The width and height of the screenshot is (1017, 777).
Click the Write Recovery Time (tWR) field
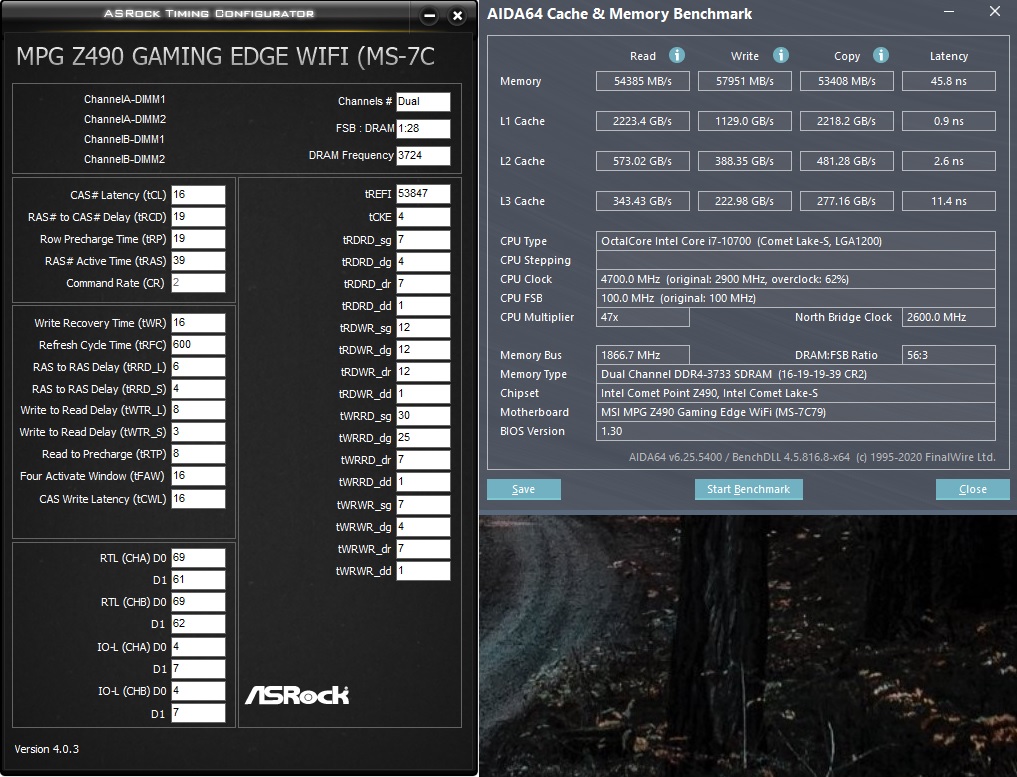tap(198, 323)
